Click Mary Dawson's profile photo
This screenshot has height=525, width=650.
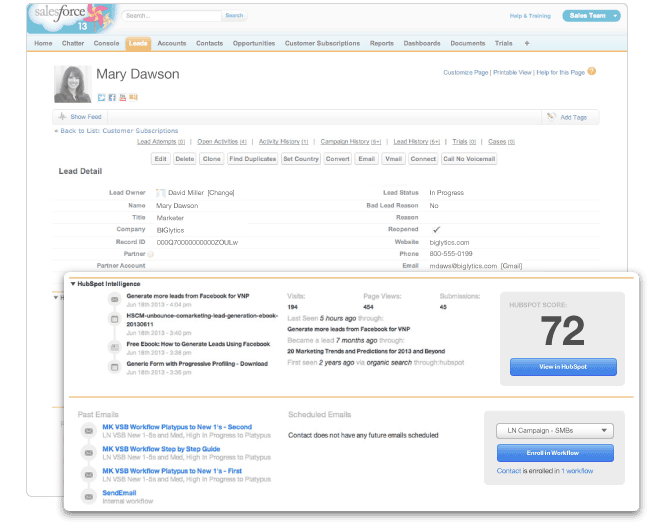click(73, 84)
